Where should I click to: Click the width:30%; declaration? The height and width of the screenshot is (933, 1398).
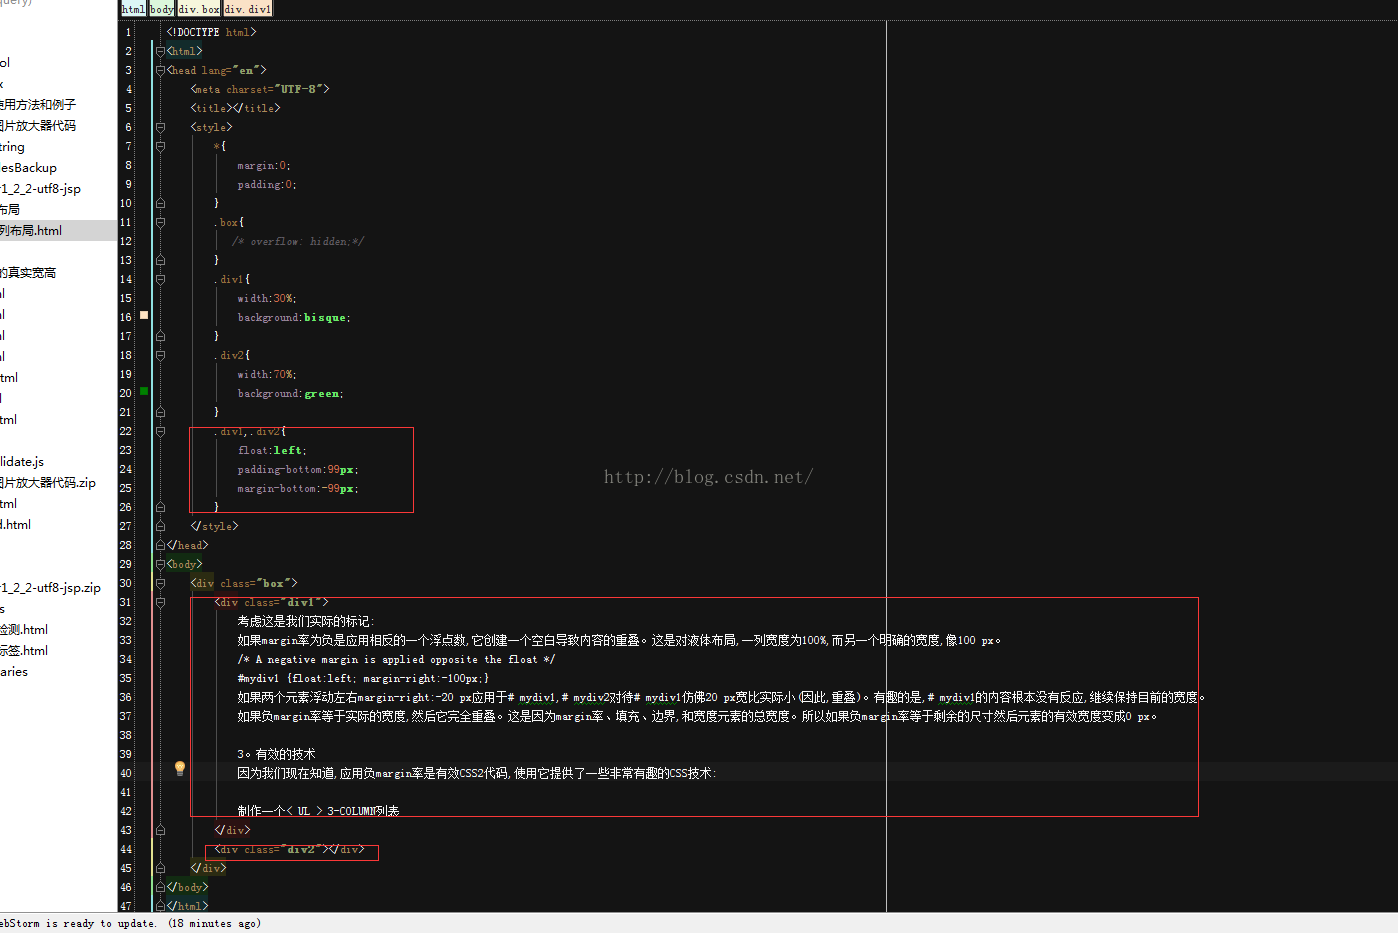267,298
